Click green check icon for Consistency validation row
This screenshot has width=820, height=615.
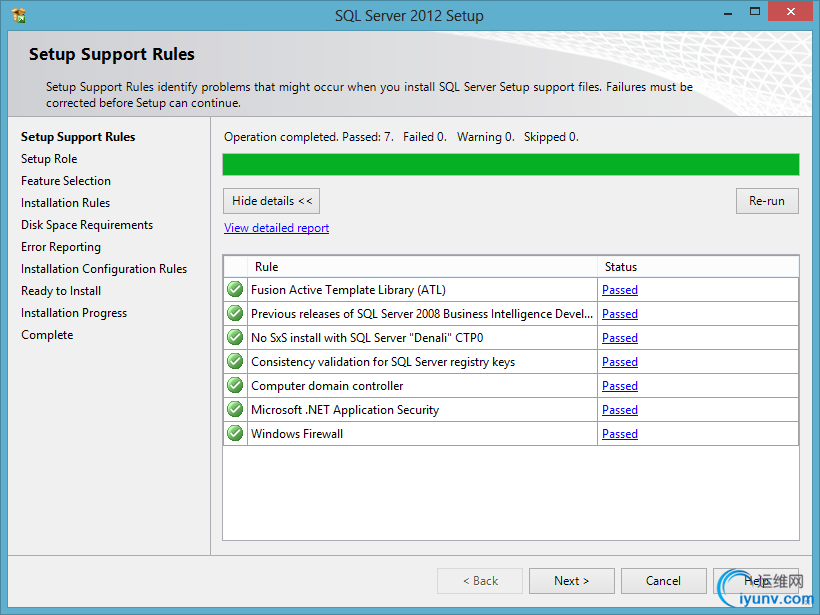tap(235, 361)
